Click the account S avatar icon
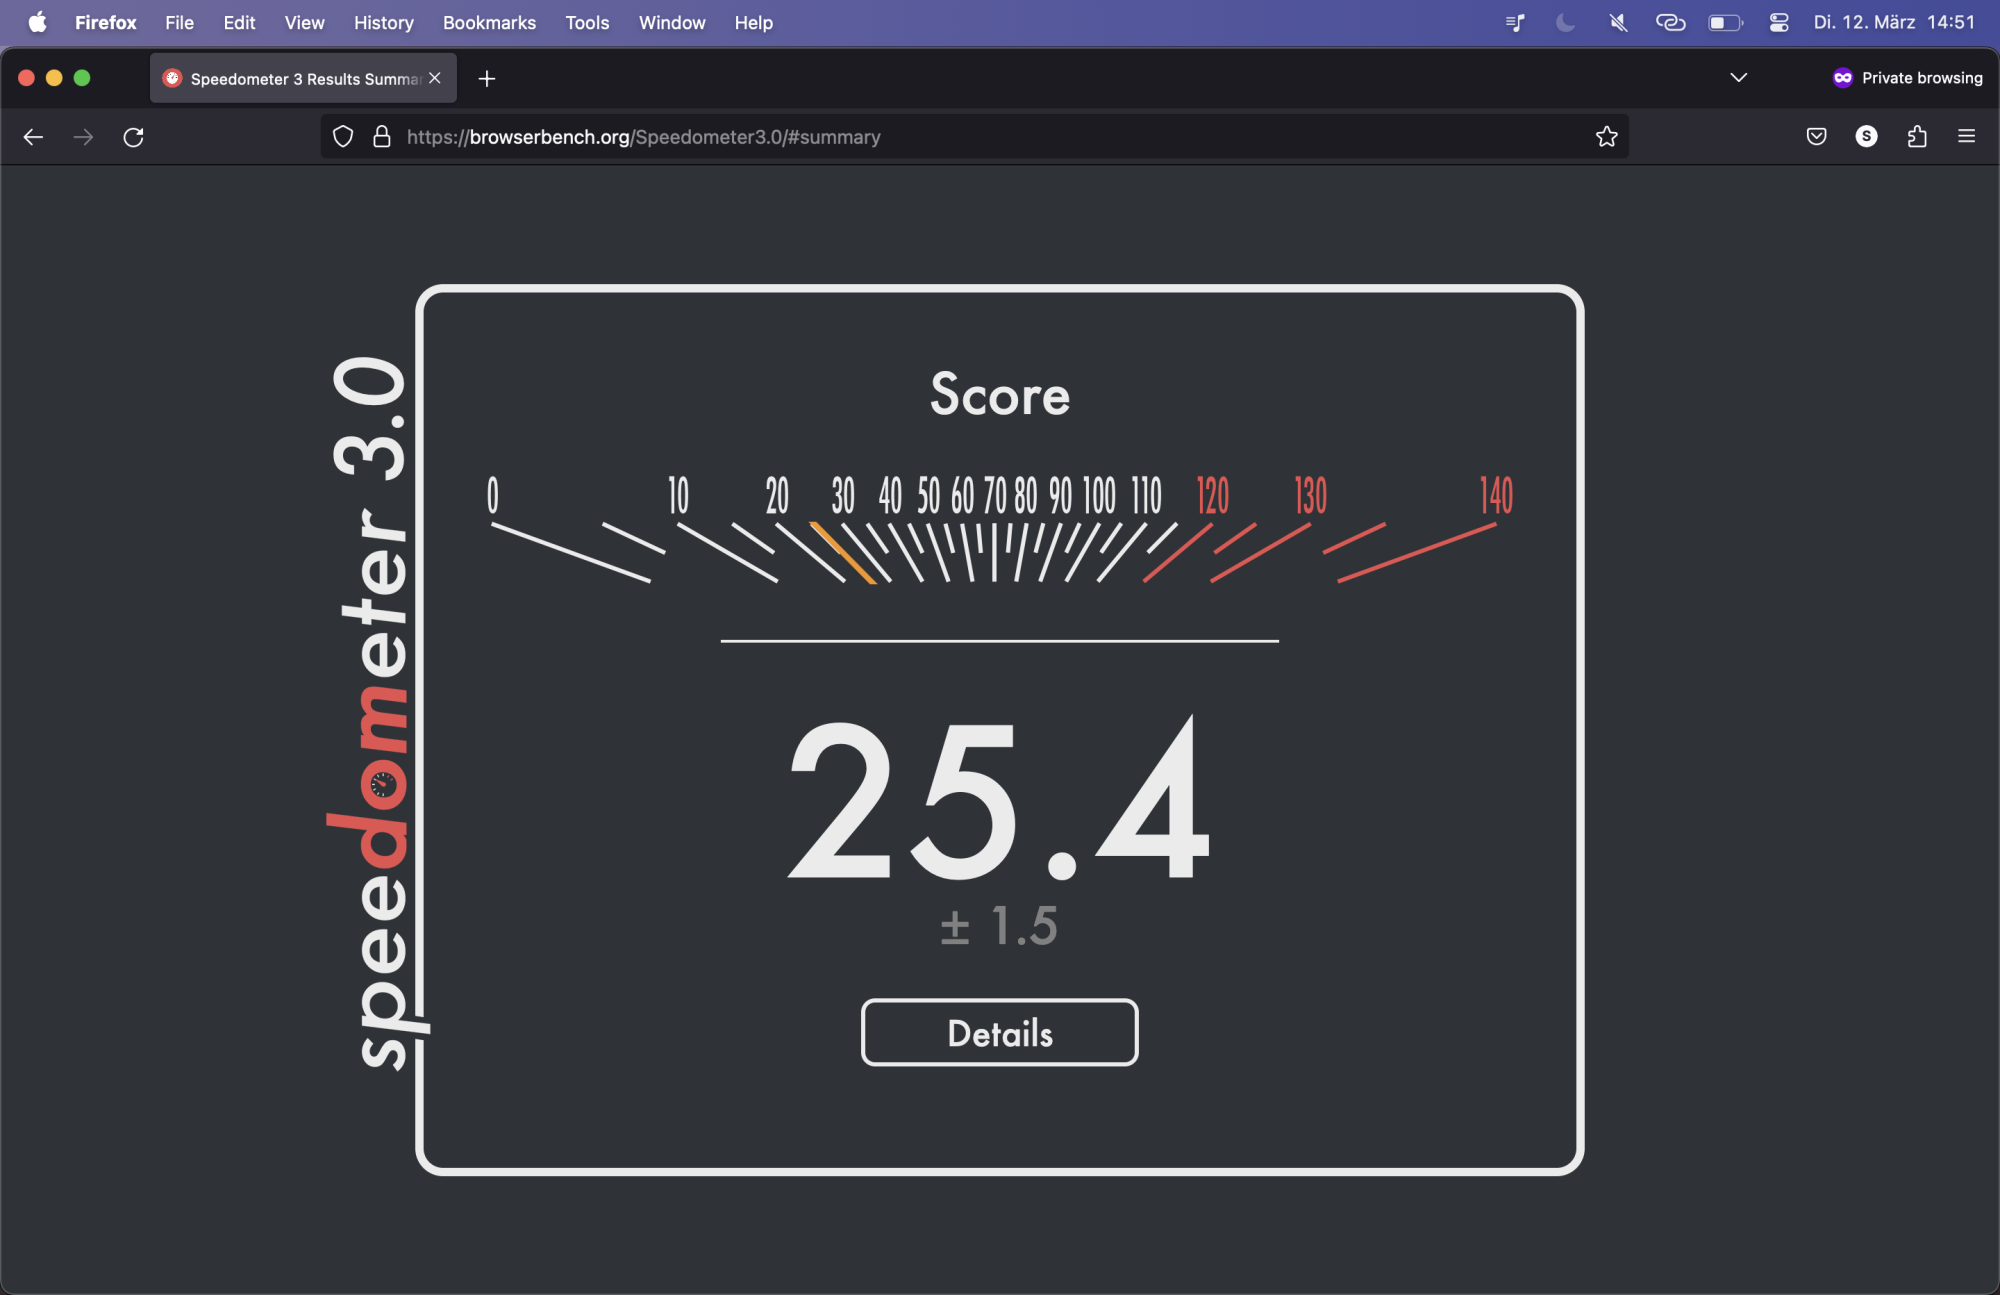 [1866, 137]
